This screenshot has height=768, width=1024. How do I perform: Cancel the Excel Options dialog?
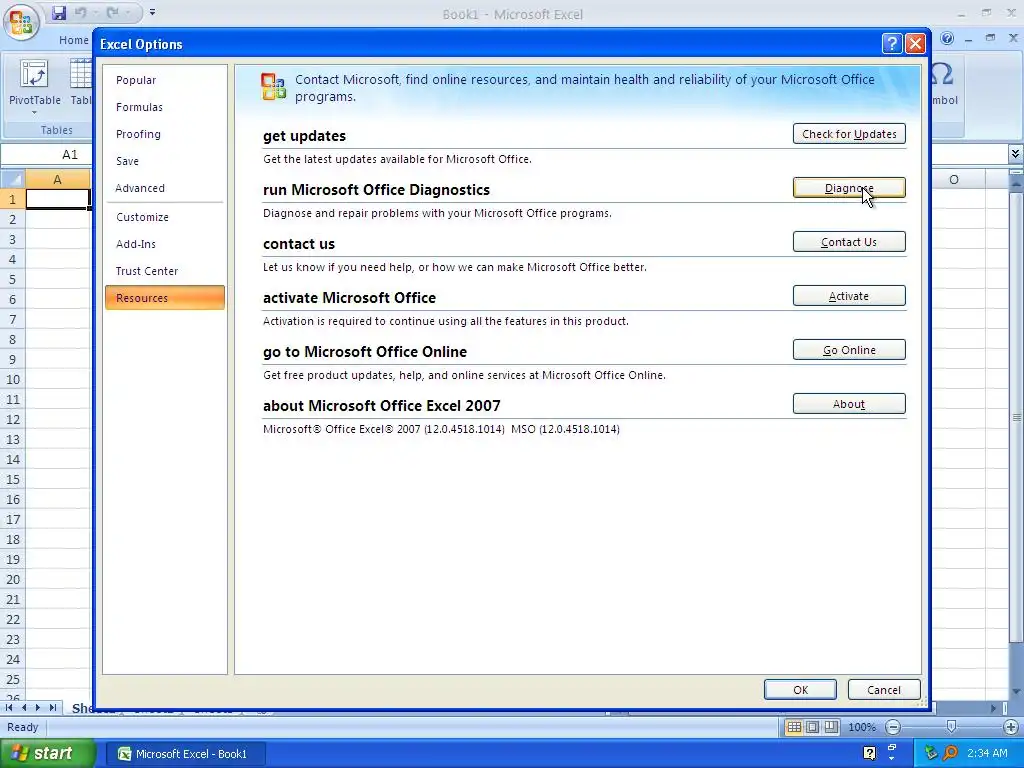[x=884, y=690]
